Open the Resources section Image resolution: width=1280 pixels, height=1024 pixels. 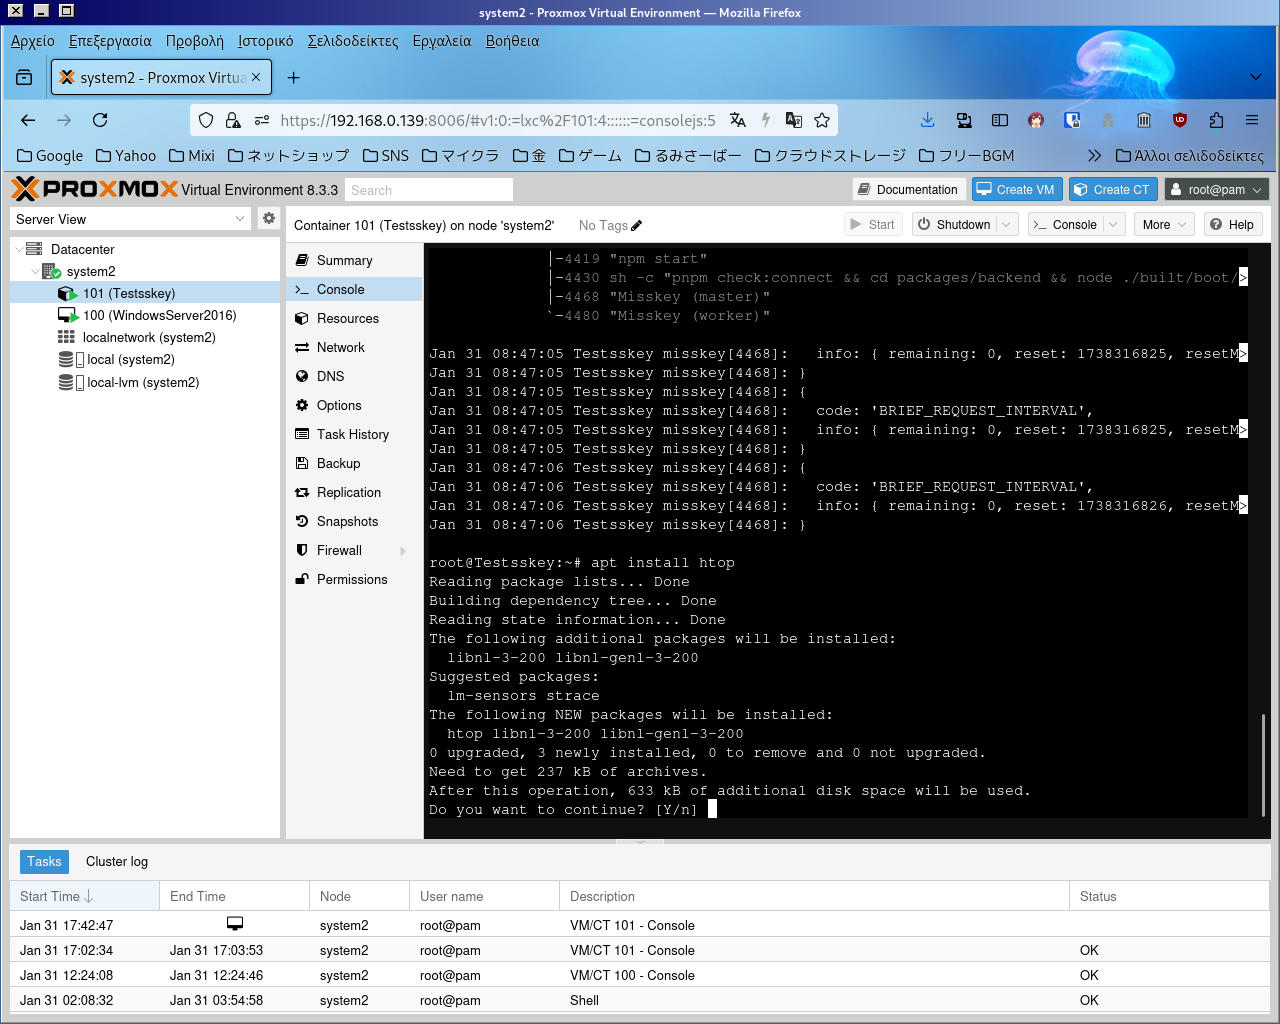click(354, 318)
